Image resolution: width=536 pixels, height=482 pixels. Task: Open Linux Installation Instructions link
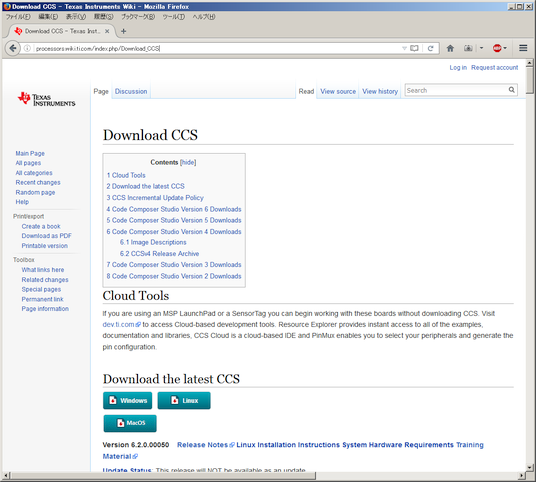point(288,445)
